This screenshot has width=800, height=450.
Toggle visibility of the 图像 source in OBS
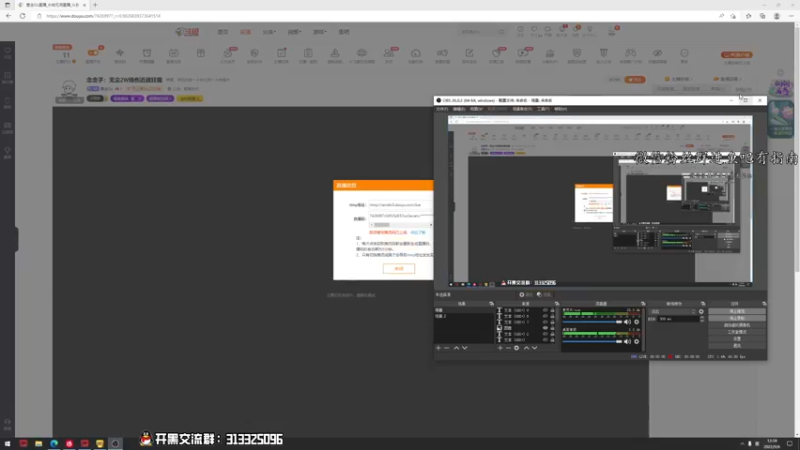point(545,328)
